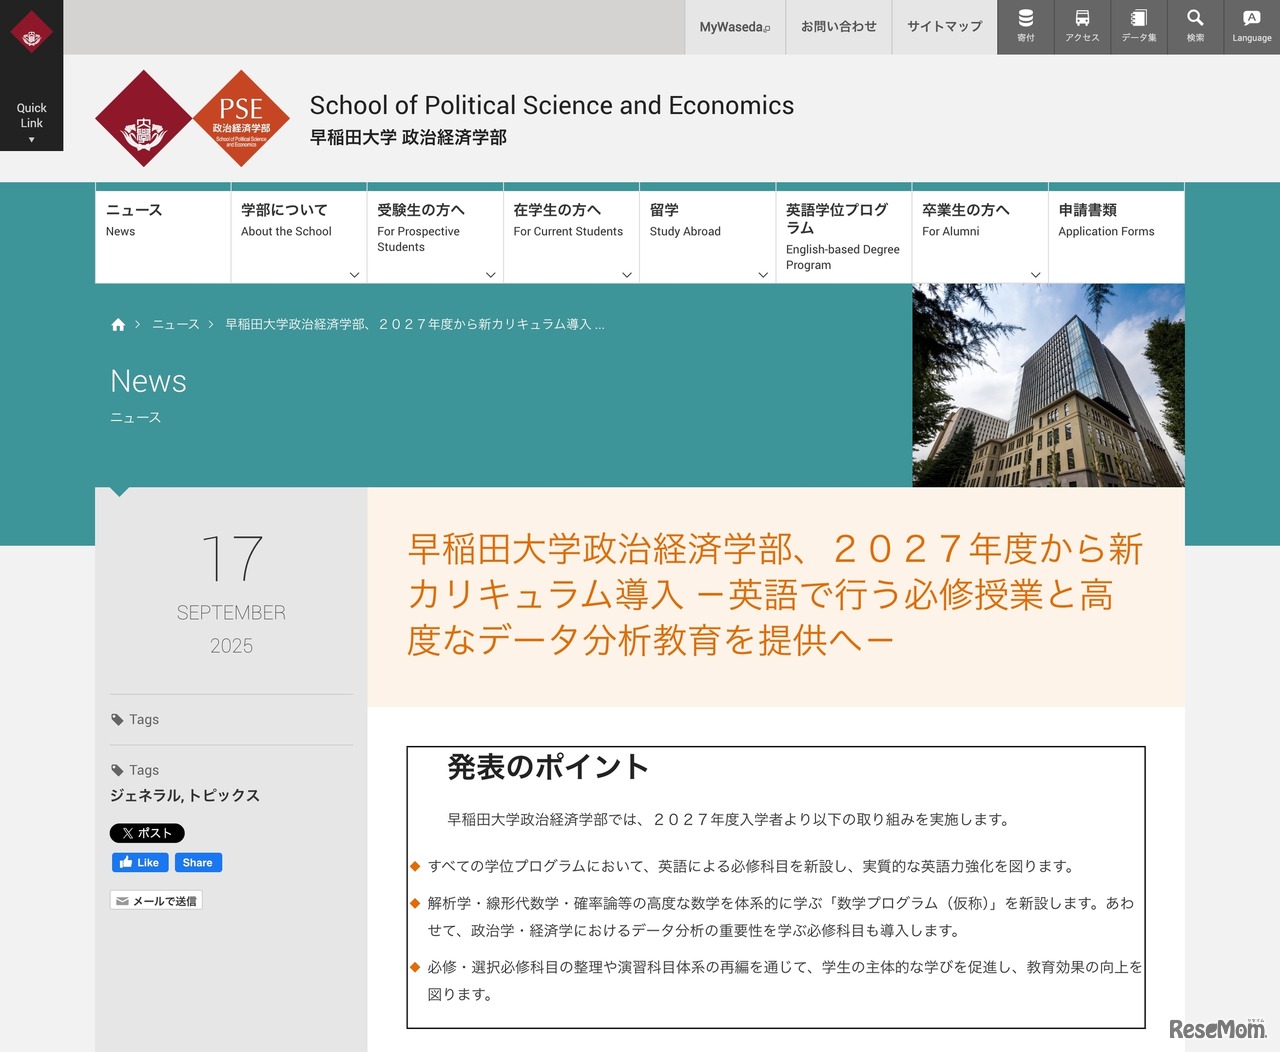The image size is (1280, 1052).
Task: Click the メールで送信 email button
Action: click(x=156, y=899)
